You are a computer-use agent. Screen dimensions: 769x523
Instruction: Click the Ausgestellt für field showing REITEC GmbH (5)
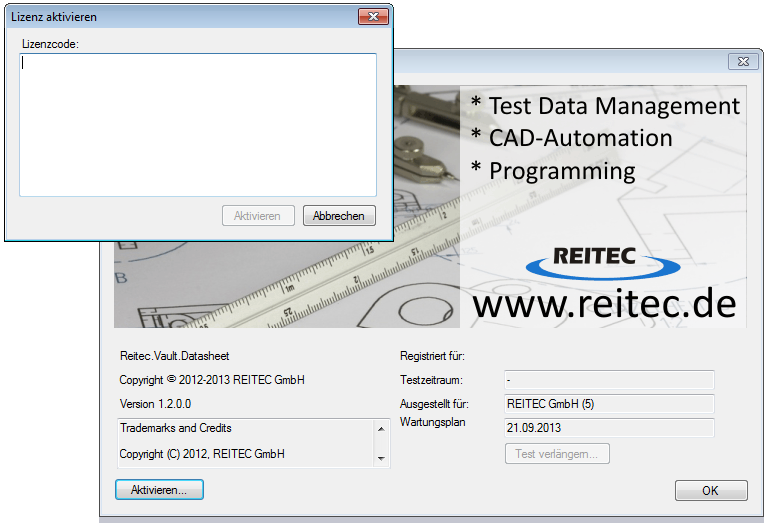pyautogui.click(x=608, y=404)
